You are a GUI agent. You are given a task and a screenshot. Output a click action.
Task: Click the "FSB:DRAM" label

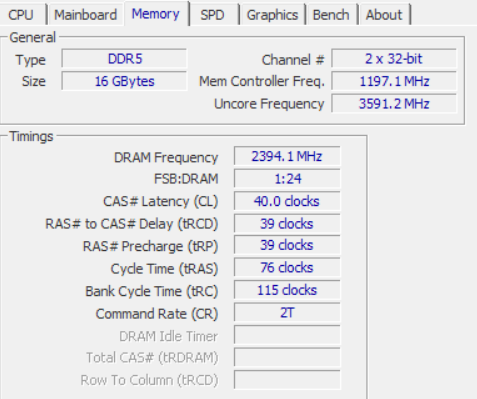(x=186, y=179)
